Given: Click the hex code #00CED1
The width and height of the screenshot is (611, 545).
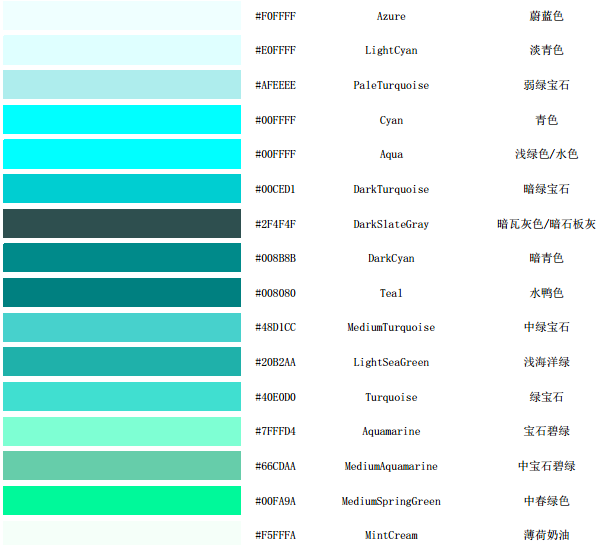Looking at the screenshot, I should pyautogui.click(x=275, y=189).
